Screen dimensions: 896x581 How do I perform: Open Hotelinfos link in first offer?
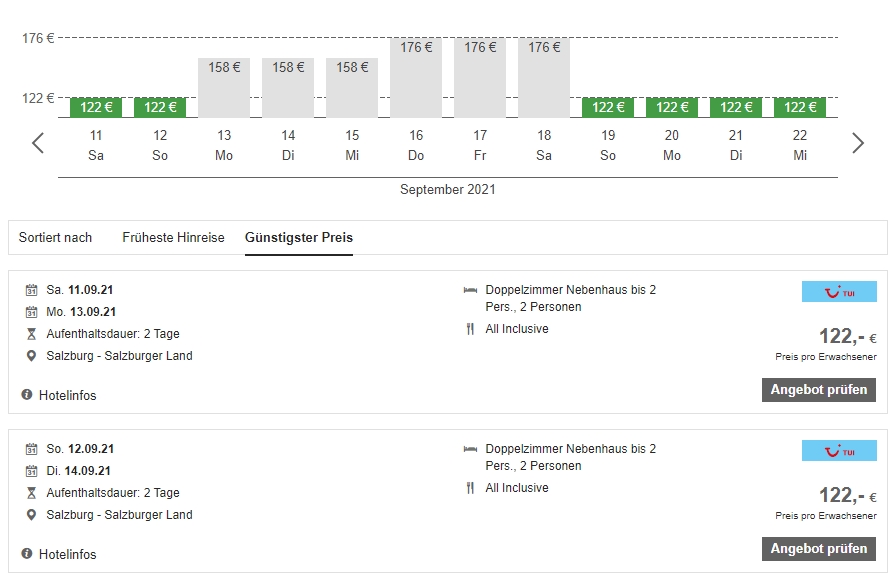(67, 395)
